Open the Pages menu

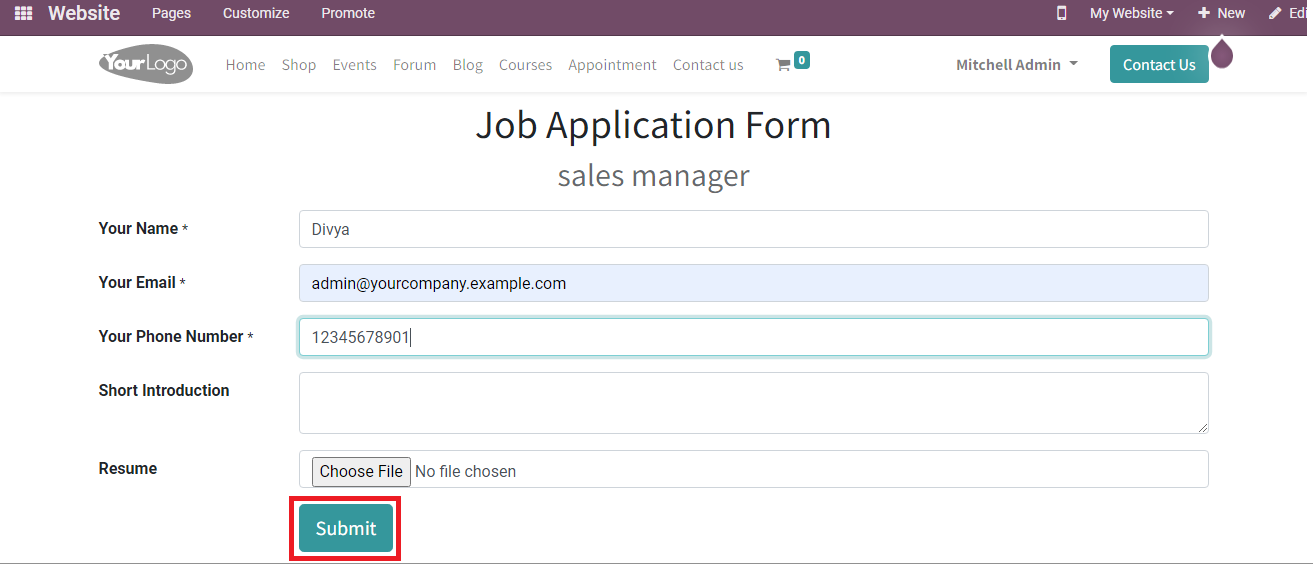171,13
